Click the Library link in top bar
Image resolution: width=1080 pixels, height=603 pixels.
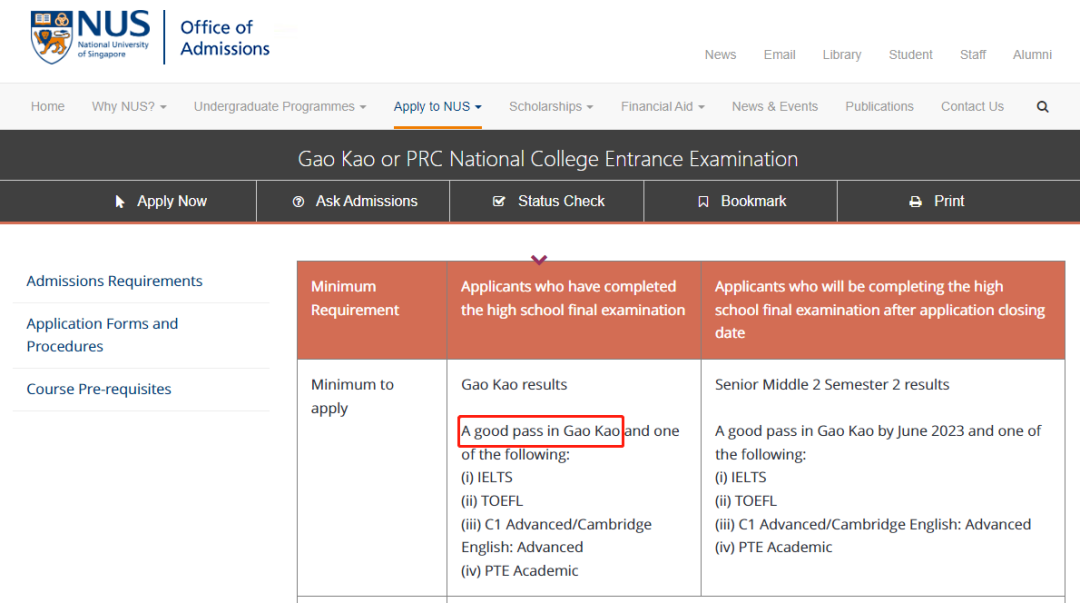coord(841,55)
